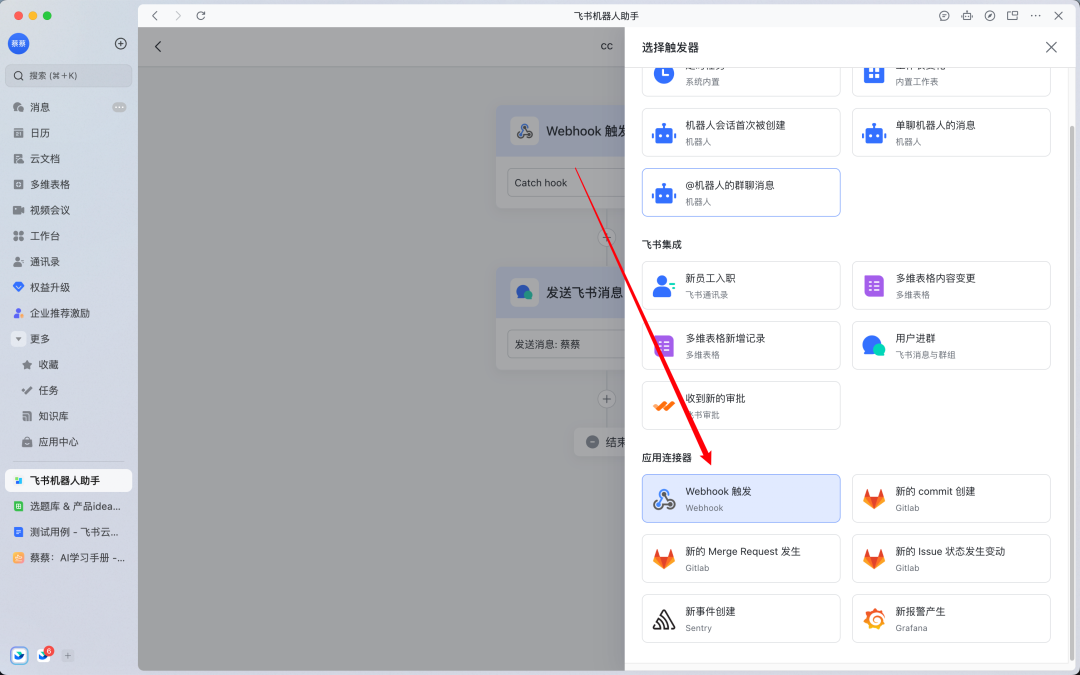
Task: Click the mail icon with badge 6
Action: coord(44,655)
